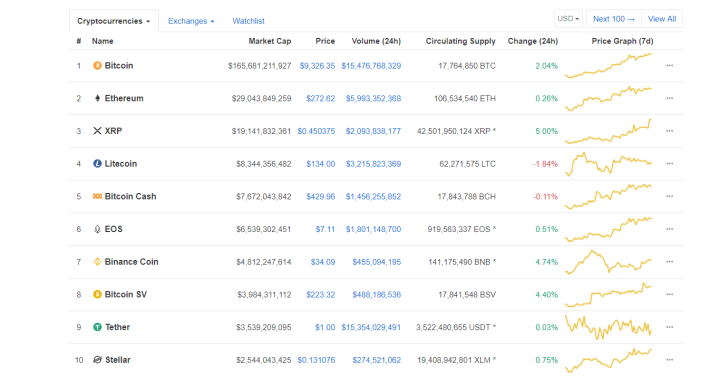Click the XRP logo icon
710x376 pixels.
click(97, 131)
